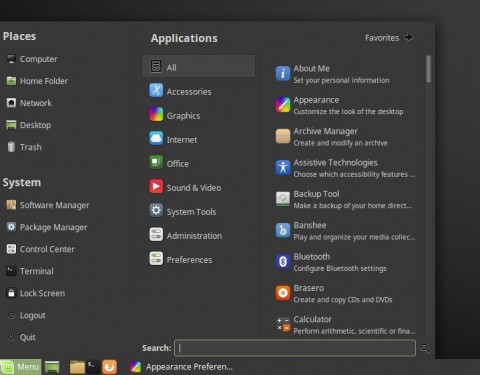Click the Network icon in Places
480x375 pixels.
pos(11,103)
